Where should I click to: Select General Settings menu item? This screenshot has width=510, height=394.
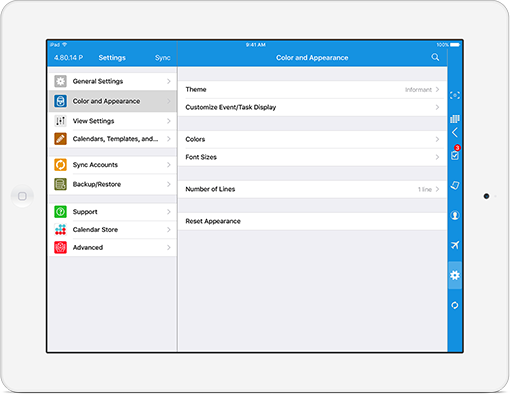pyautogui.click(x=113, y=81)
